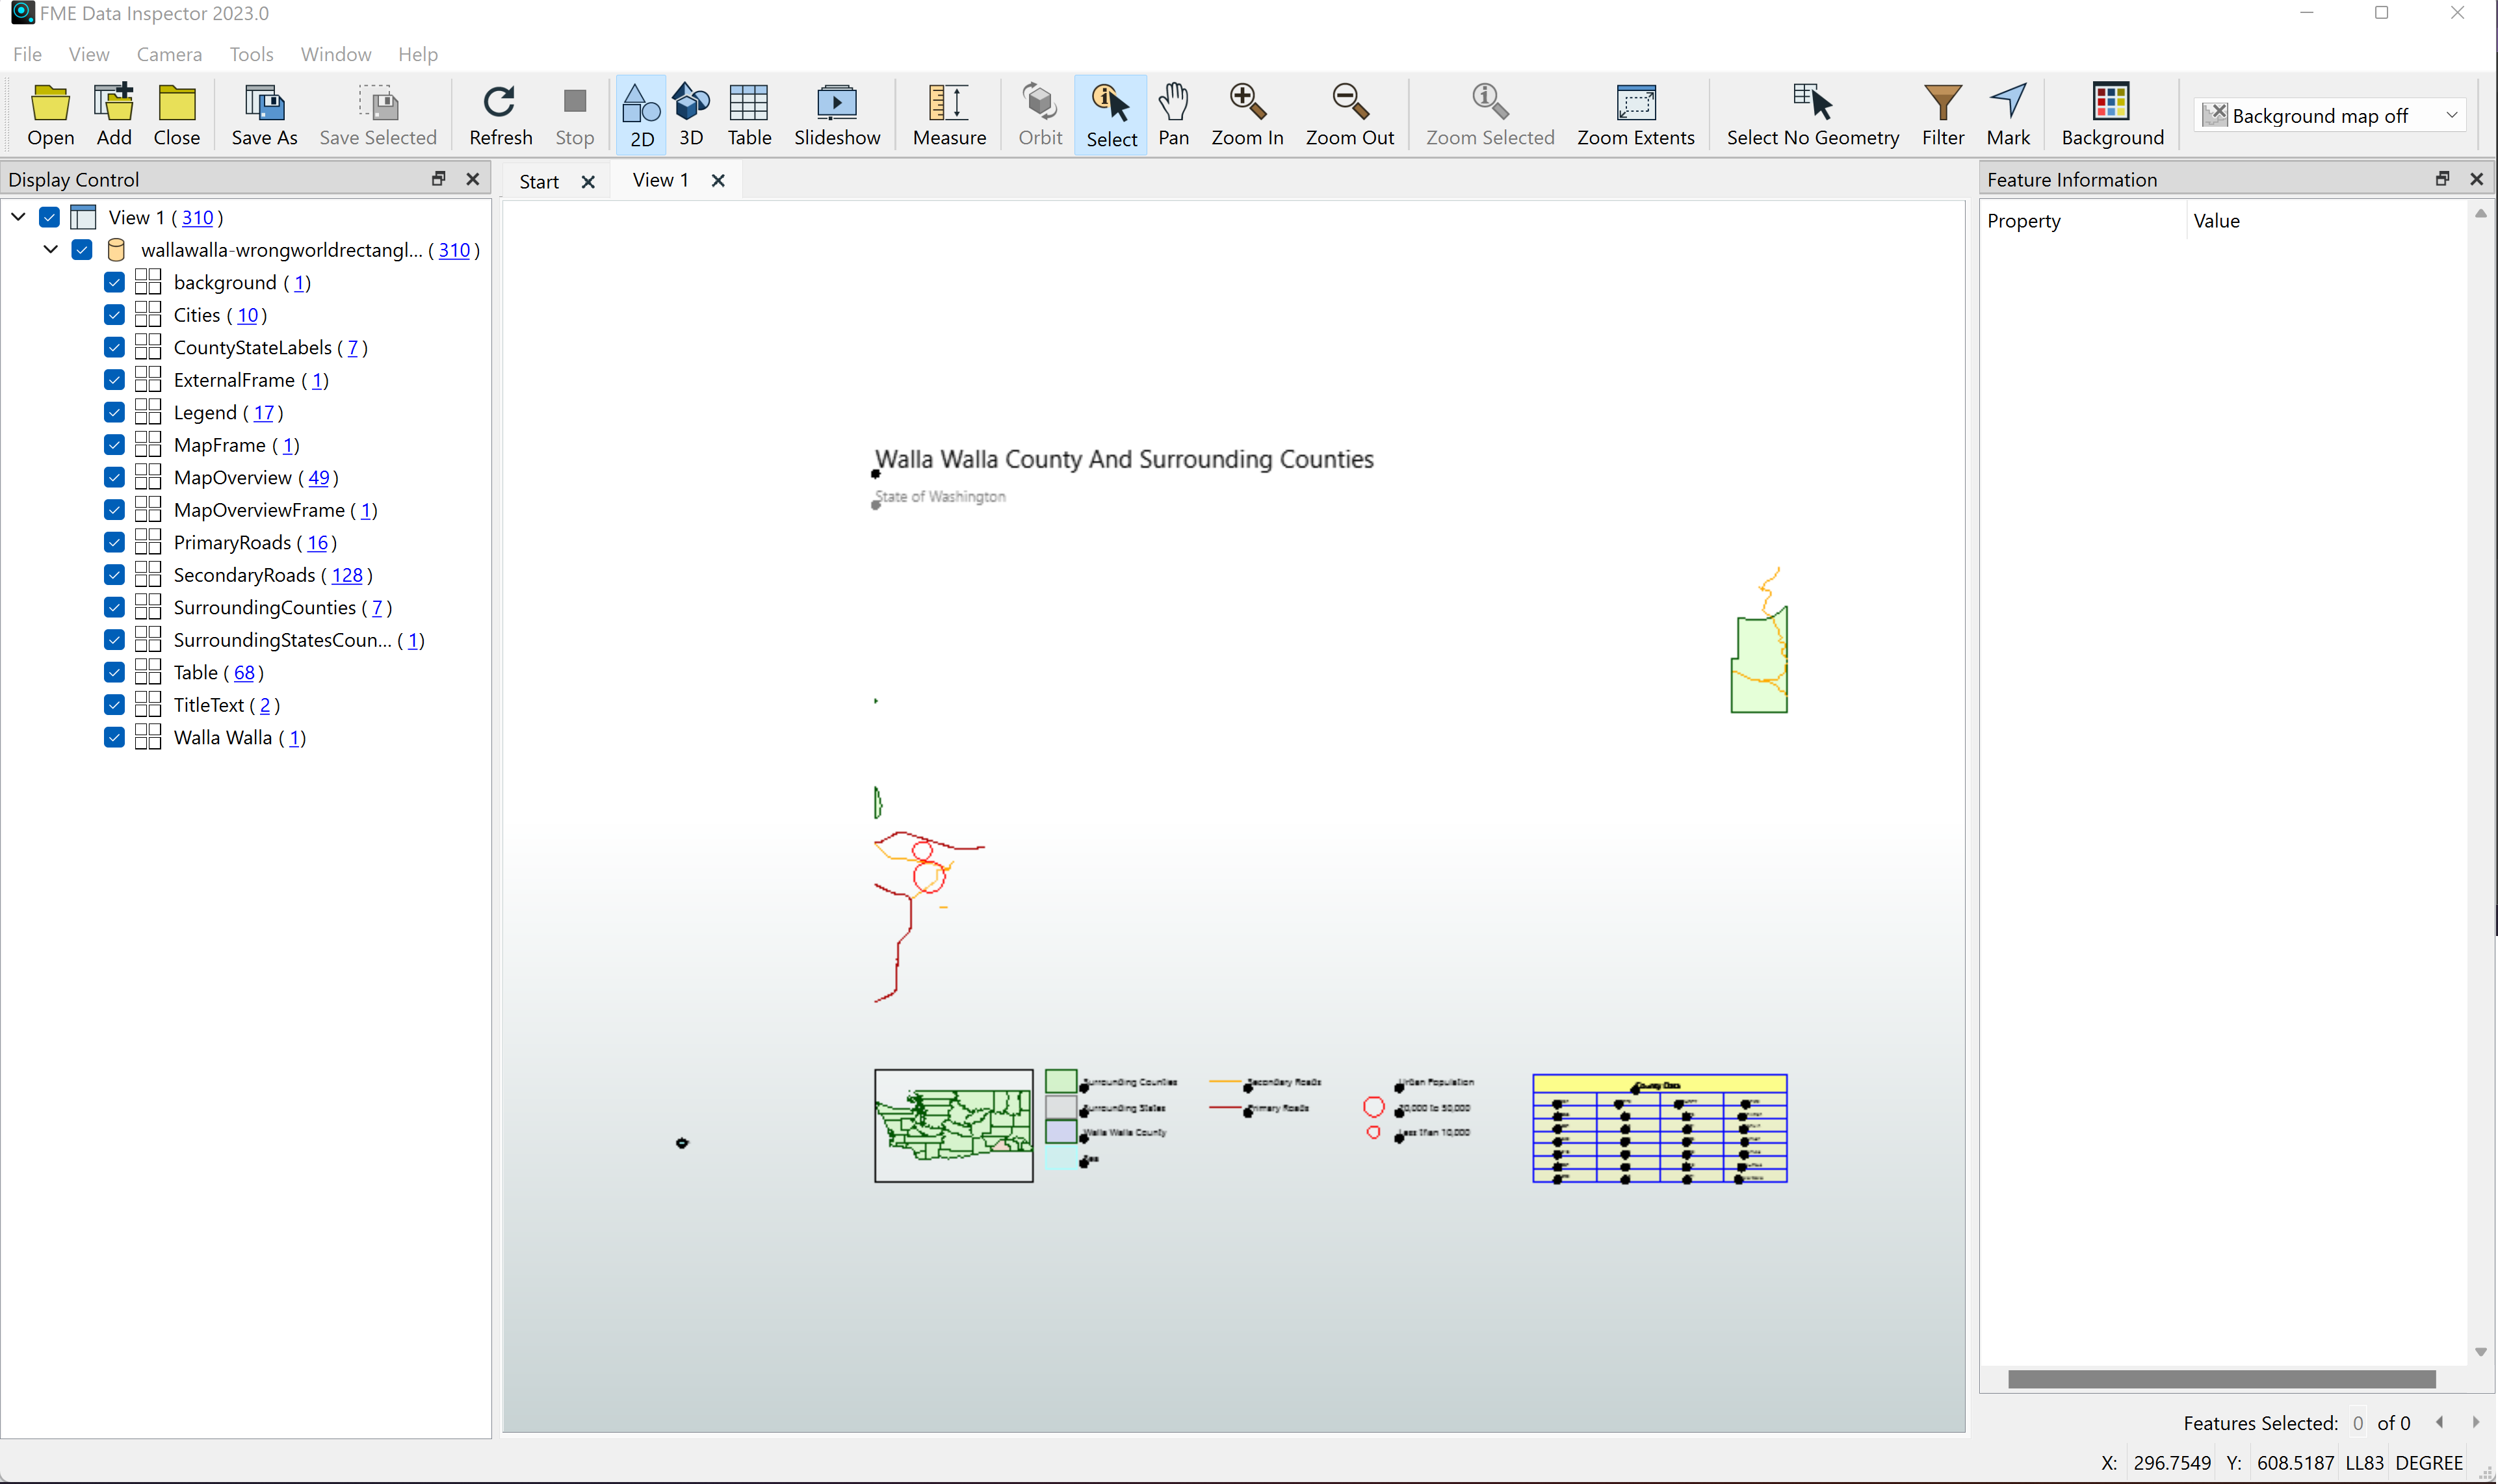Open the Help menu
The height and width of the screenshot is (1484, 2498).
[418, 54]
